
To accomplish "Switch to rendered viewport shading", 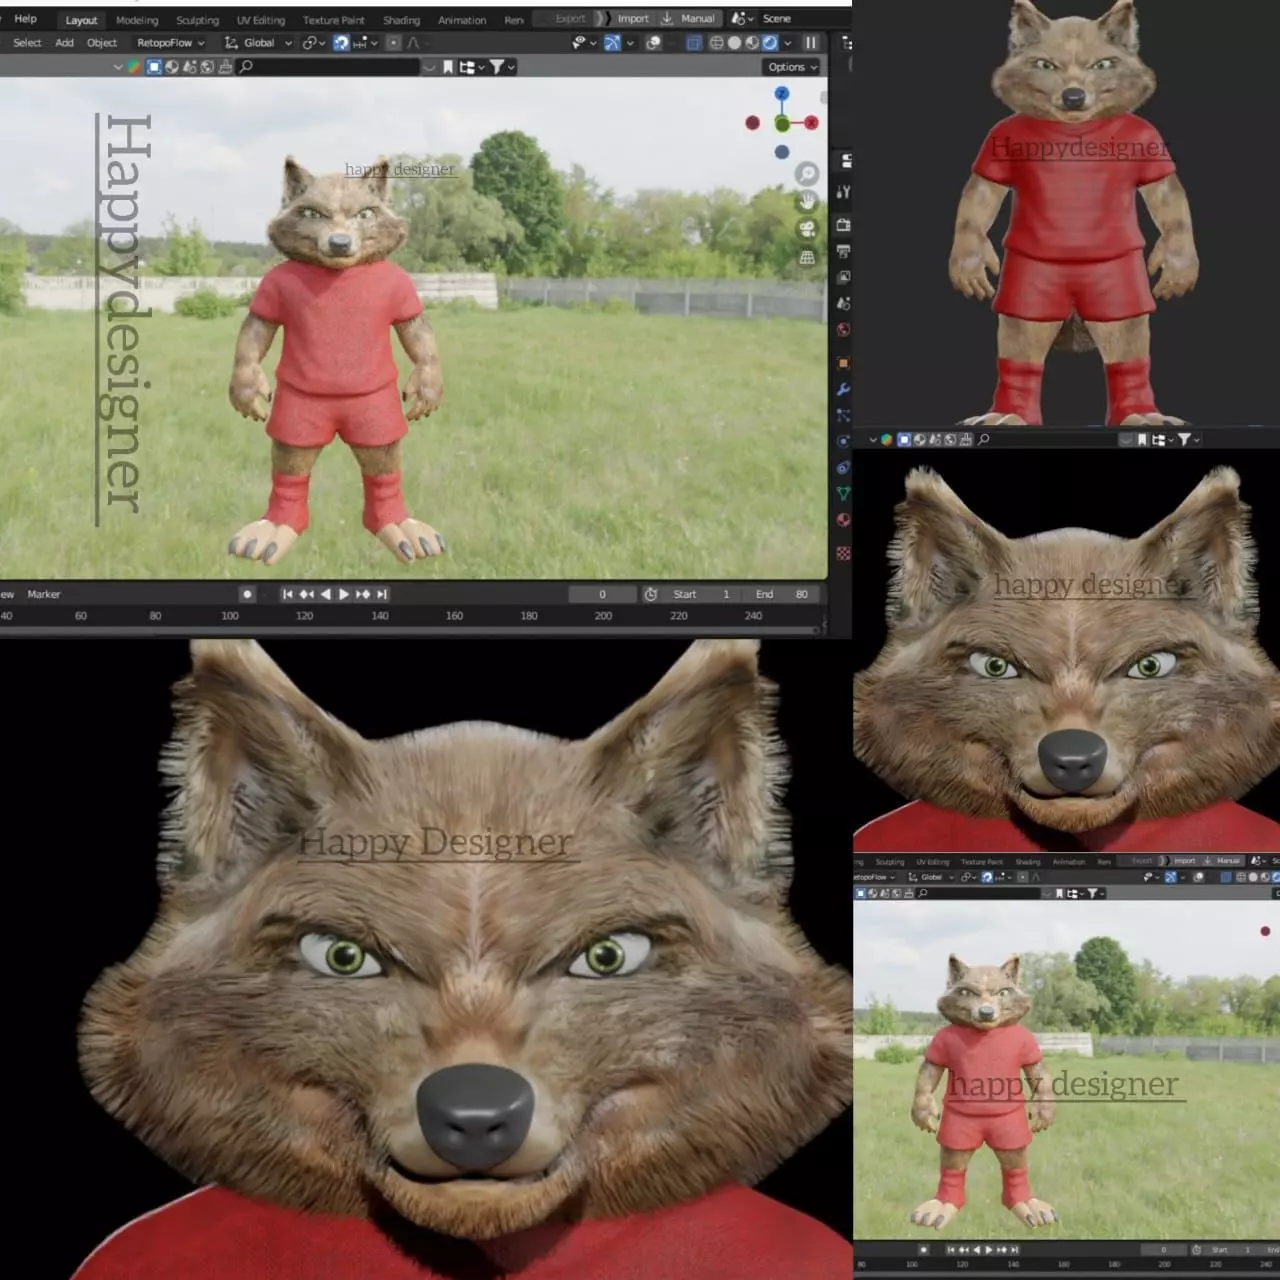I will pyautogui.click(x=770, y=43).
